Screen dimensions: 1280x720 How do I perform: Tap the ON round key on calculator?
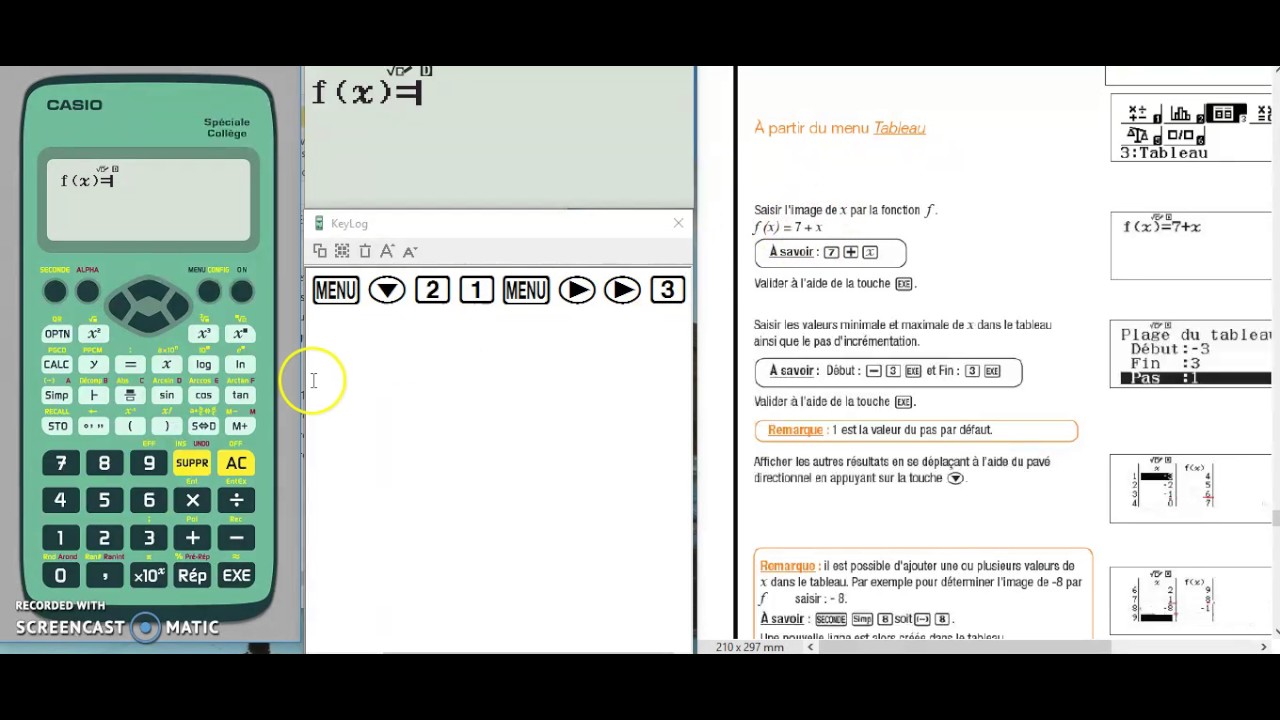tap(241, 291)
